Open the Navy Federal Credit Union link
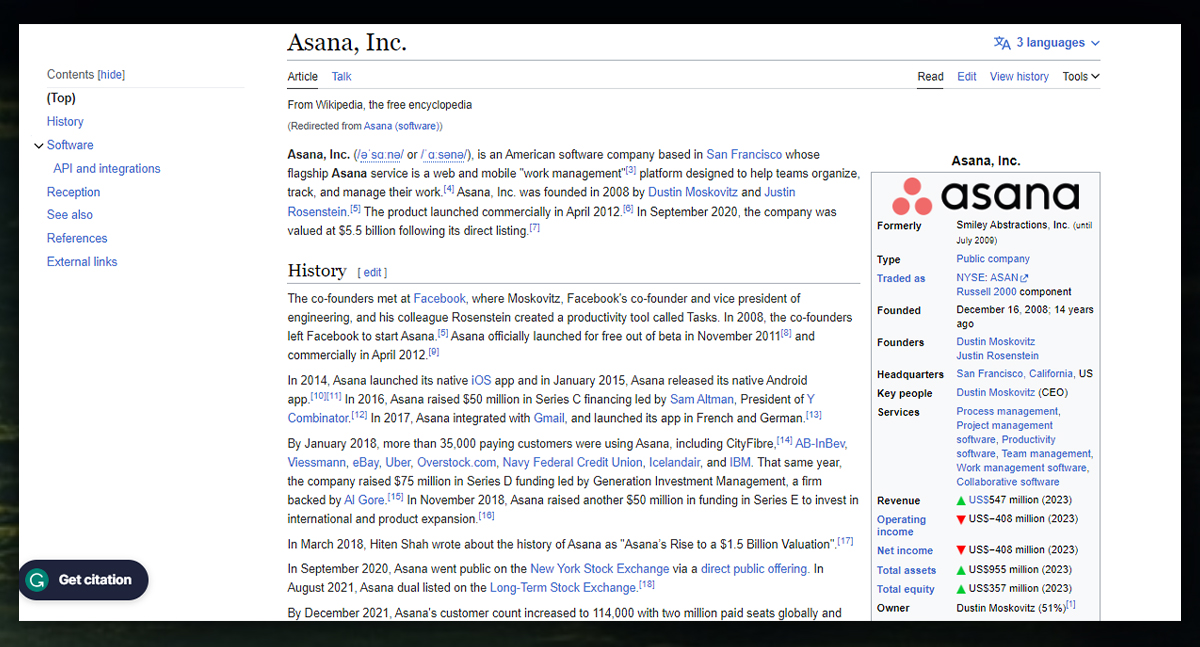1200x647 pixels. [572, 463]
